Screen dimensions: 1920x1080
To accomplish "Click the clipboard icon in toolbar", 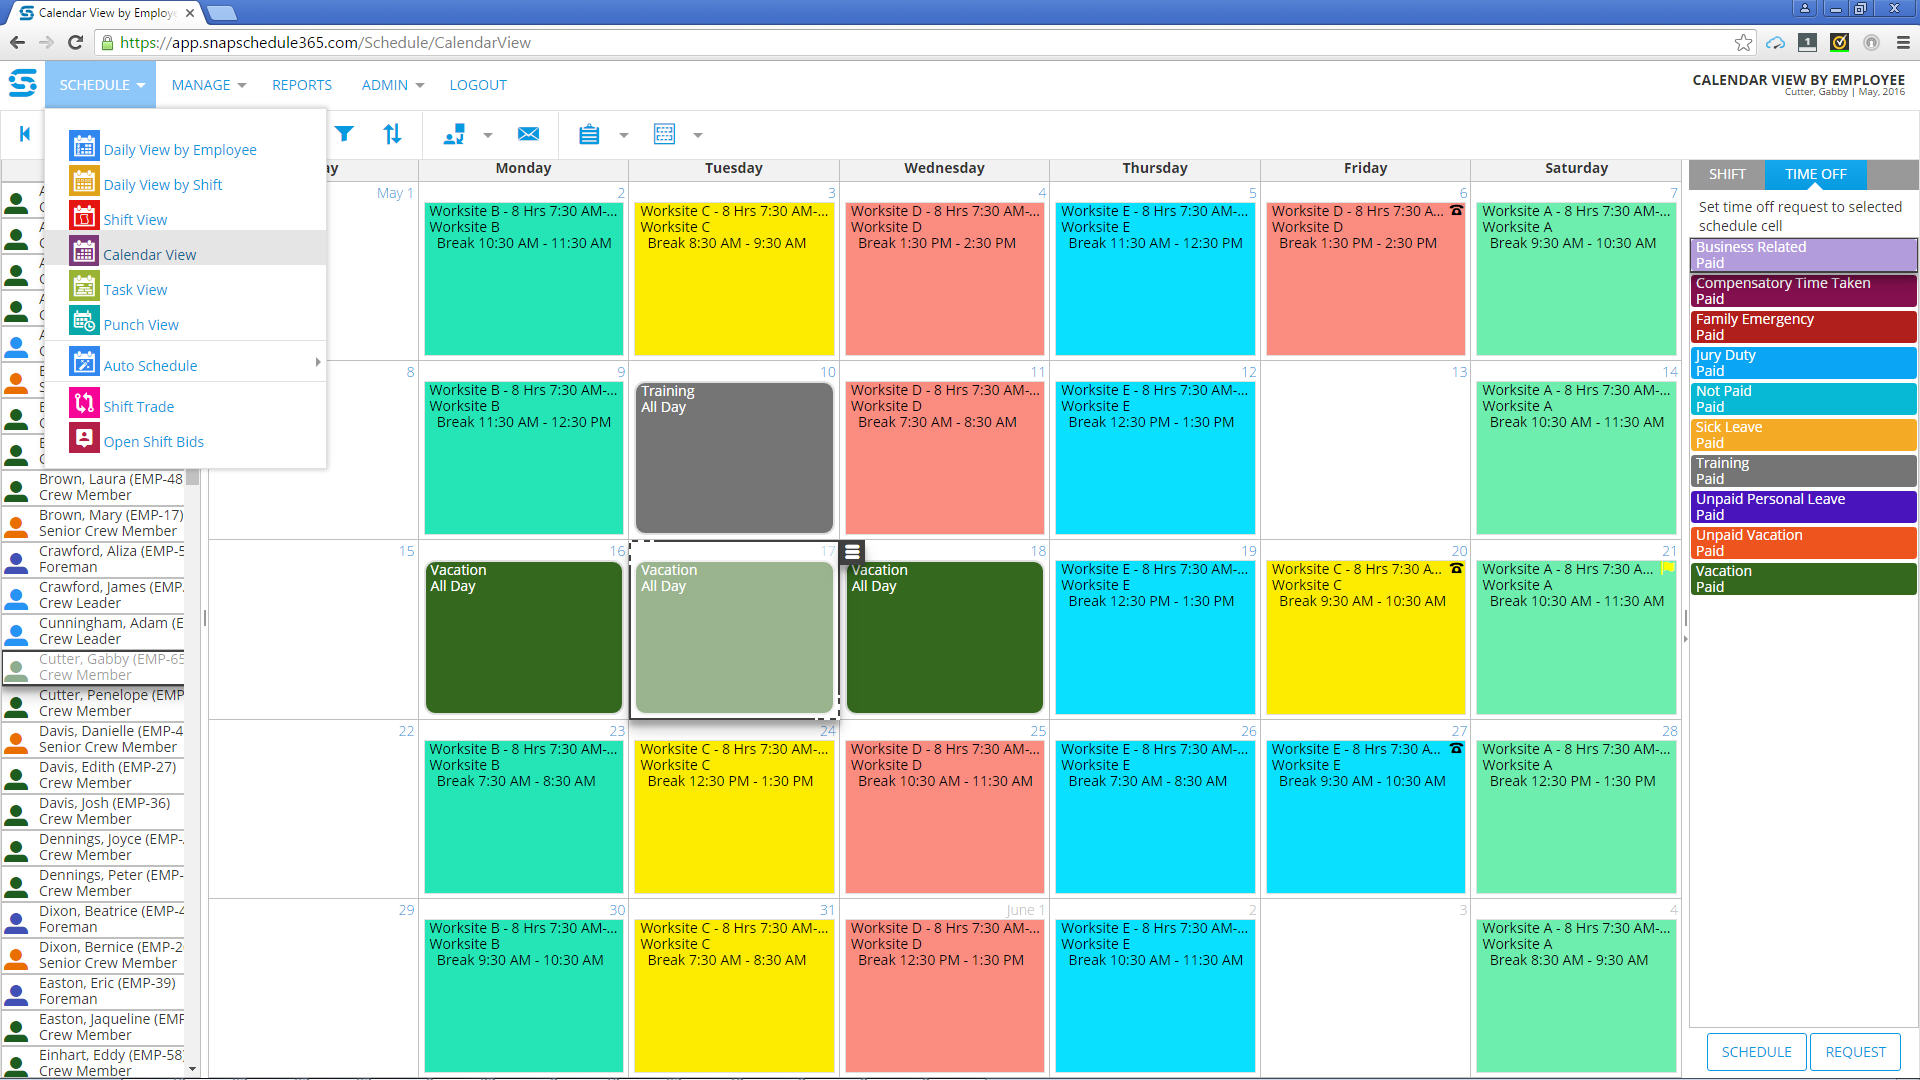I will [x=589, y=134].
